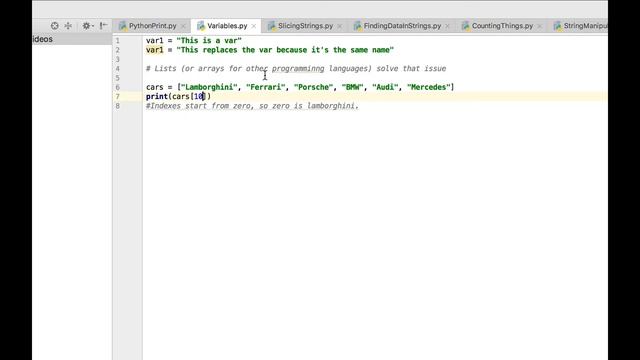Click the Collapse All icon in project toolbar
This screenshot has height=360, width=640.
(68, 26)
